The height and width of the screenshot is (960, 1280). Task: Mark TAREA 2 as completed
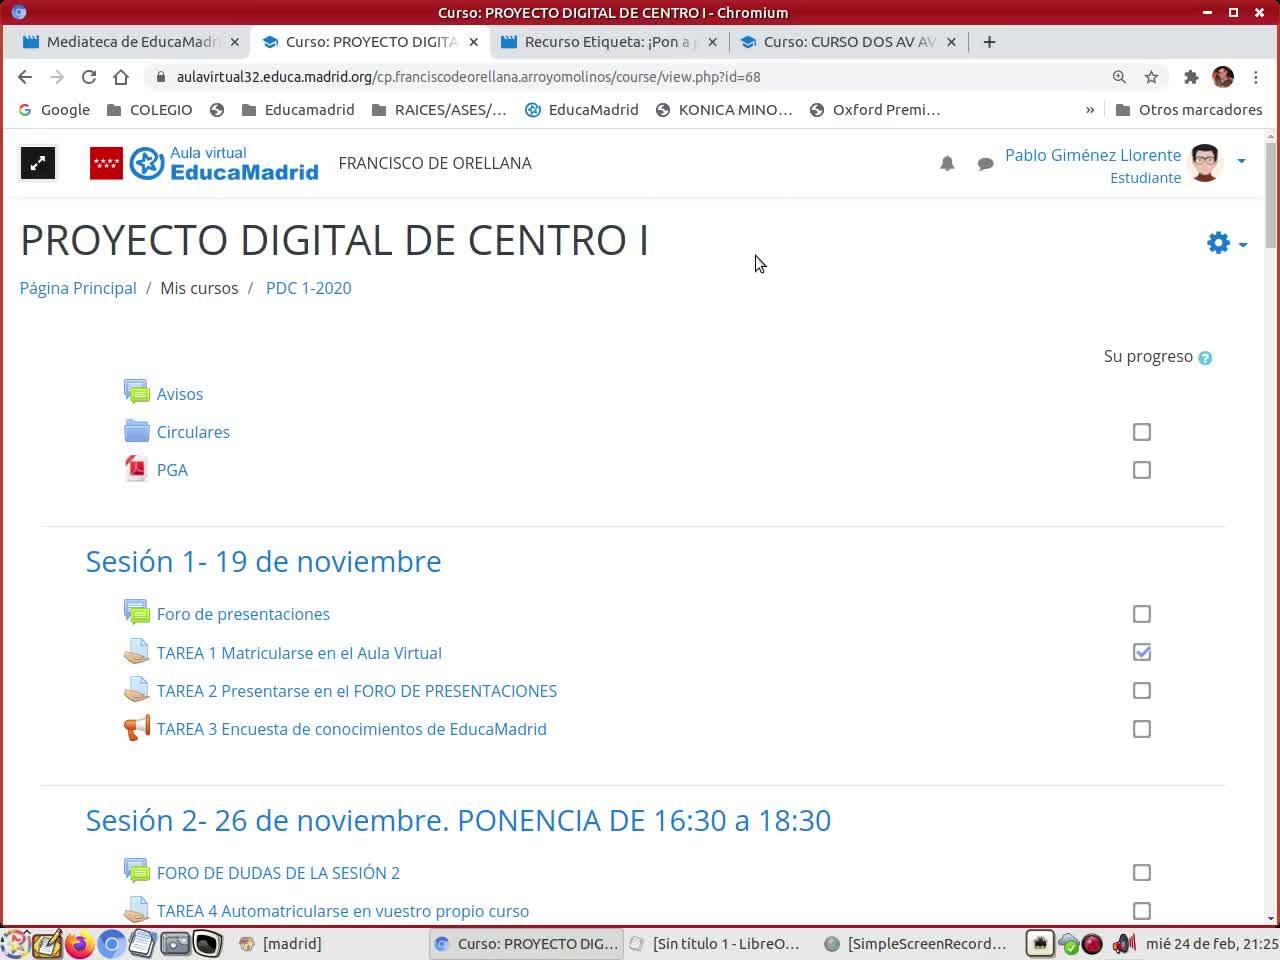point(1142,691)
